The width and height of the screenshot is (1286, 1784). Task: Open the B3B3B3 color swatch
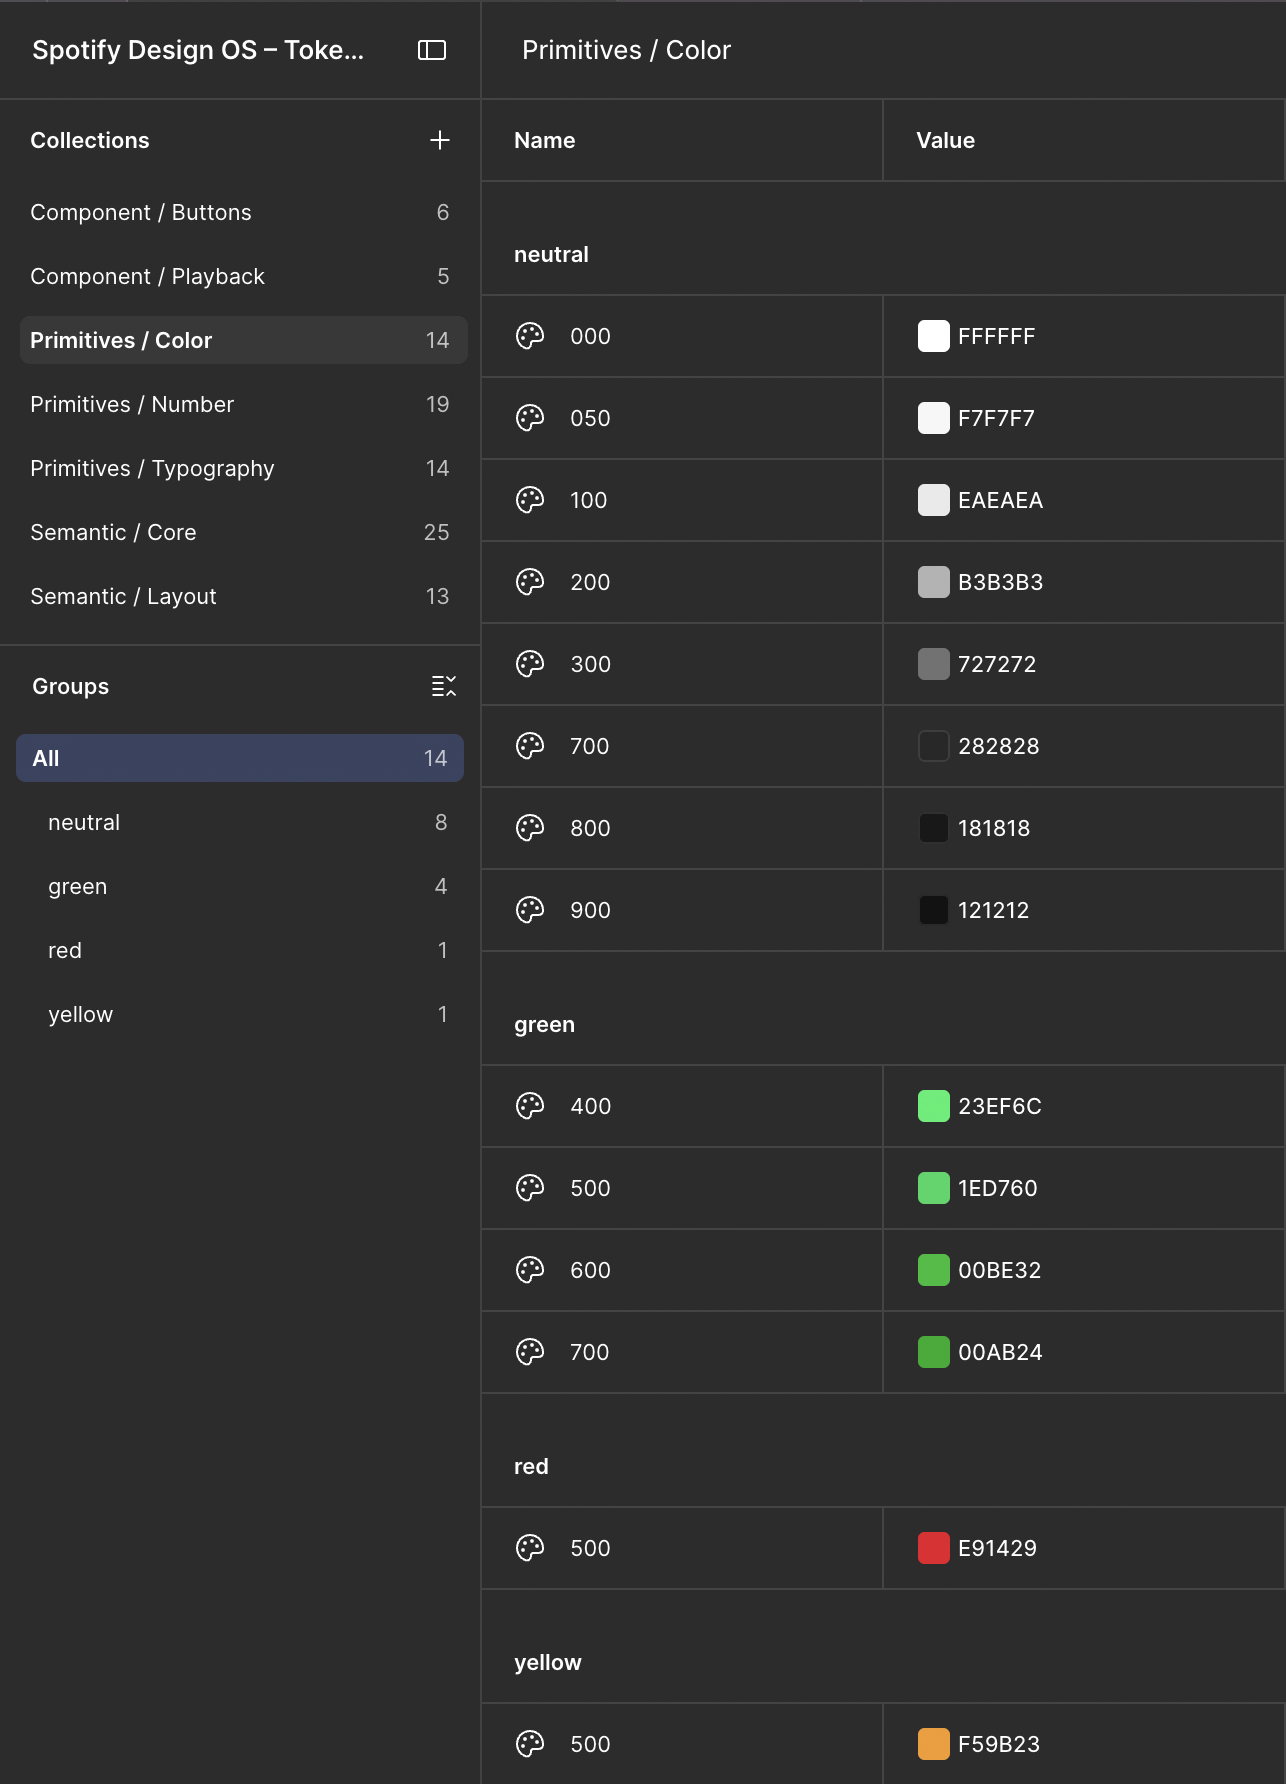933,582
